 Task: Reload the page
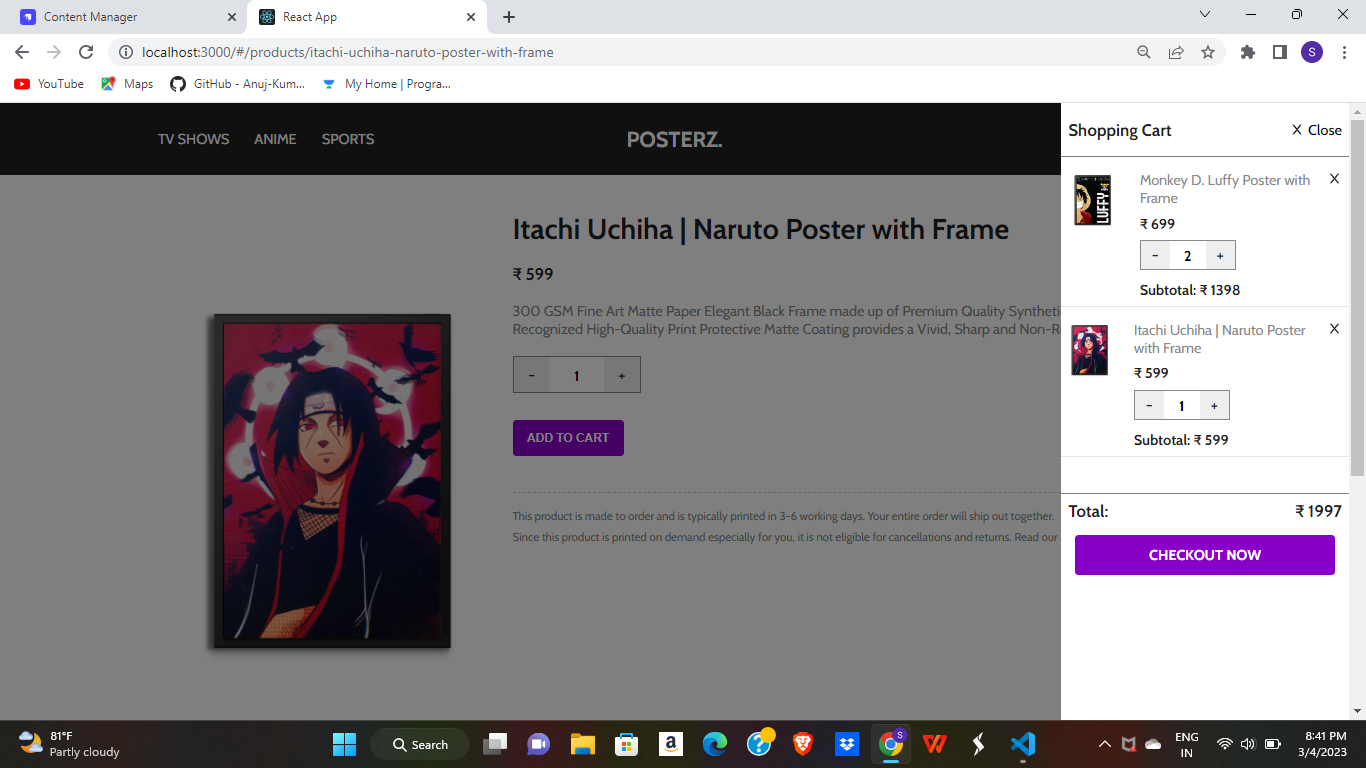point(86,52)
